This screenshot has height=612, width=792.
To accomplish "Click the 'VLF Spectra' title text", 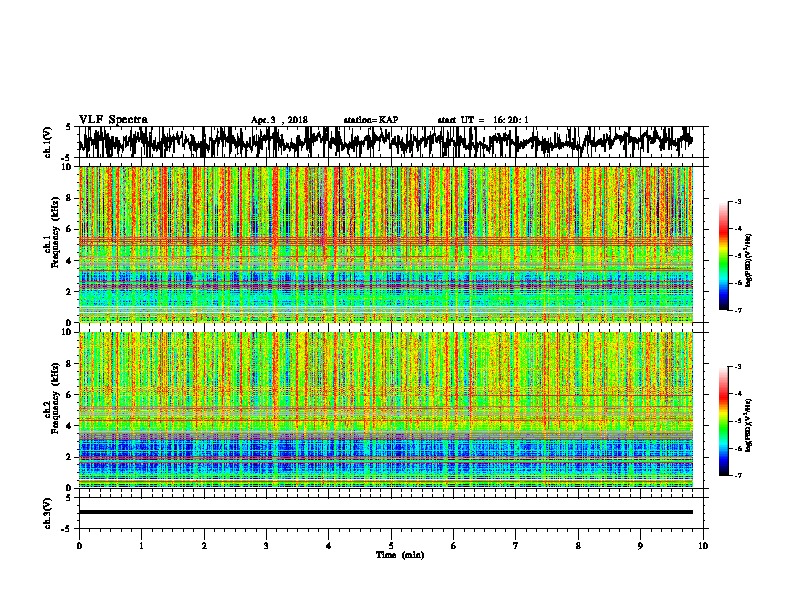I will click(x=113, y=119).
